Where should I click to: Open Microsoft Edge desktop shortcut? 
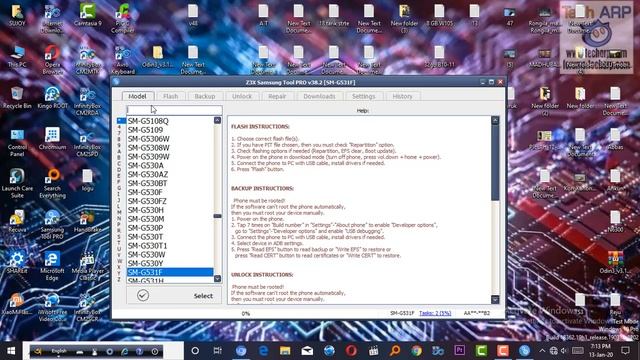pyautogui.click(x=52, y=266)
